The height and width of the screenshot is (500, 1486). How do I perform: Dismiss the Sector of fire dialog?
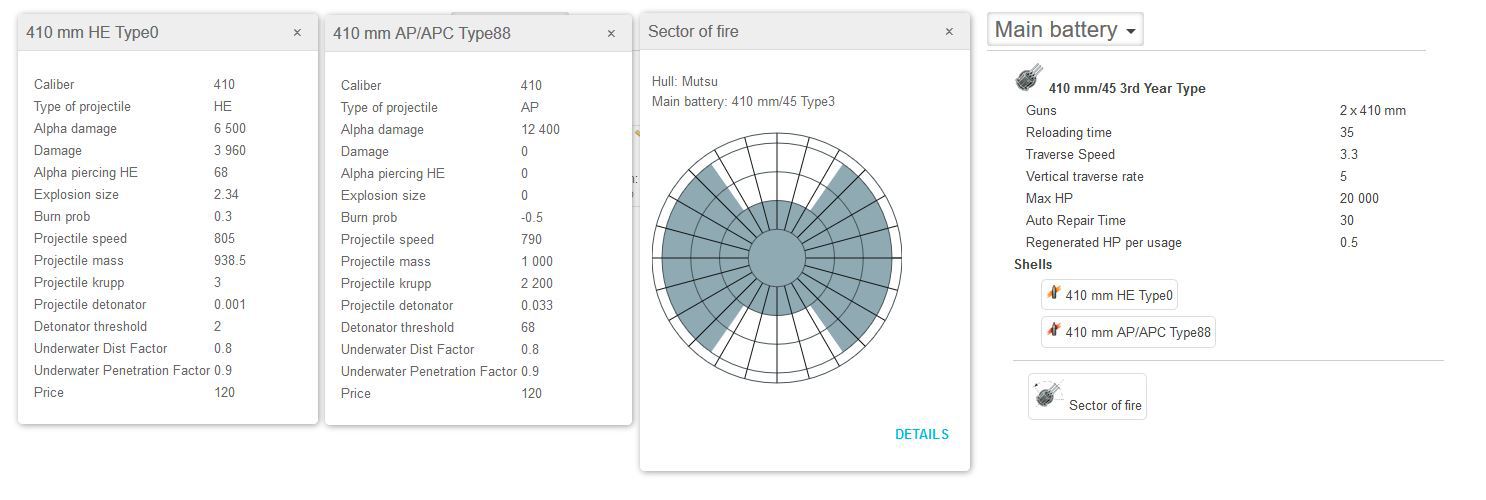coord(949,32)
